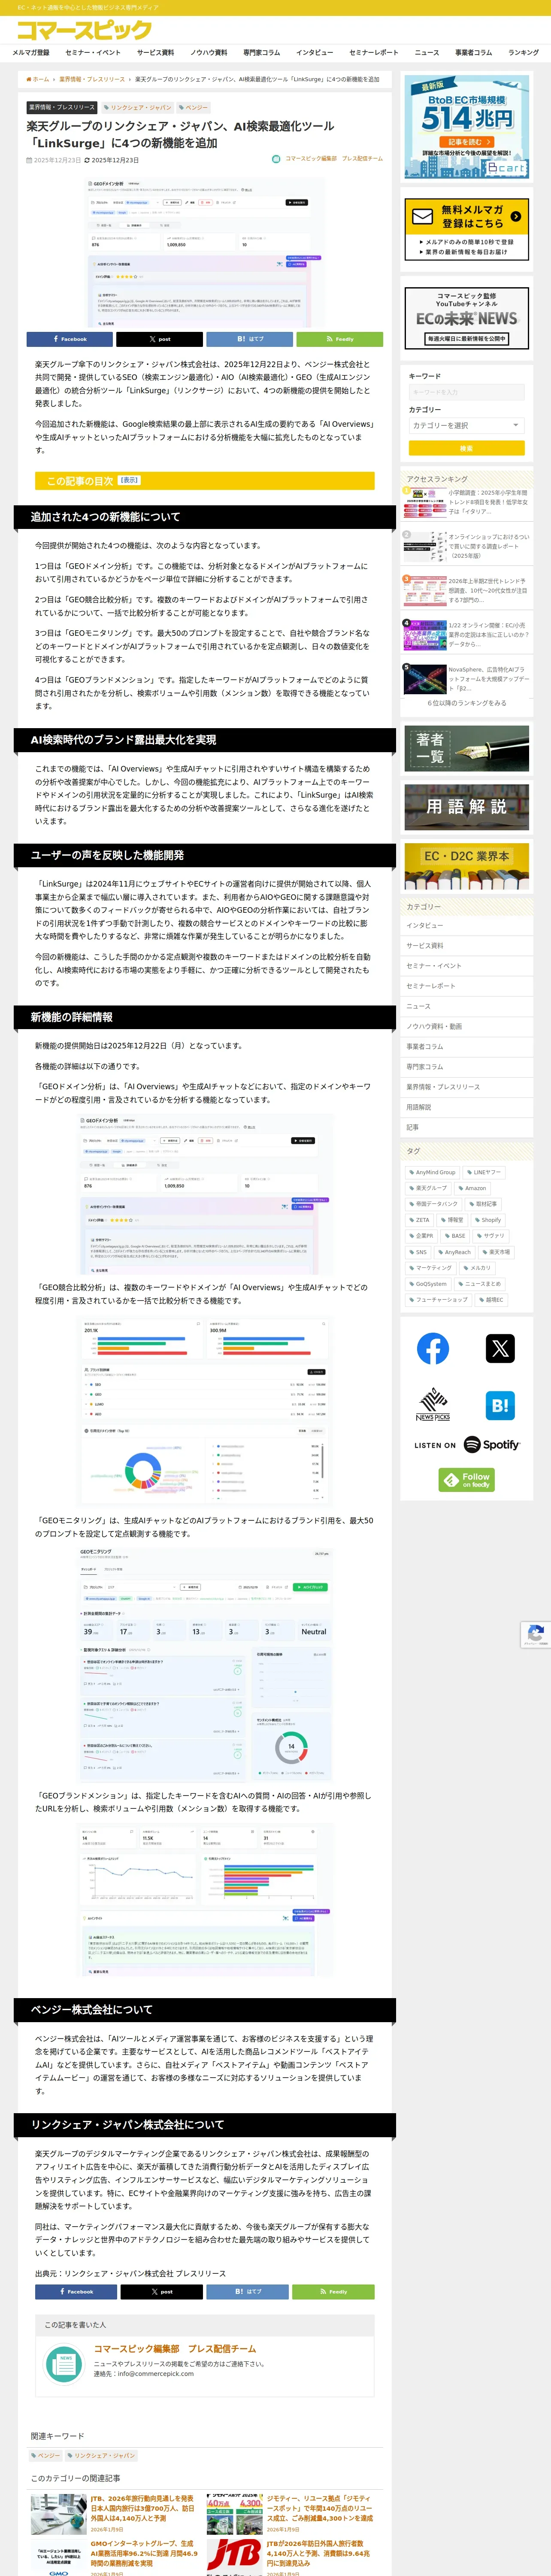This screenshot has width=551, height=2576.
Task: Open ranking item 小学館調査 2025年小学生年間トレンド
Action: (466, 502)
